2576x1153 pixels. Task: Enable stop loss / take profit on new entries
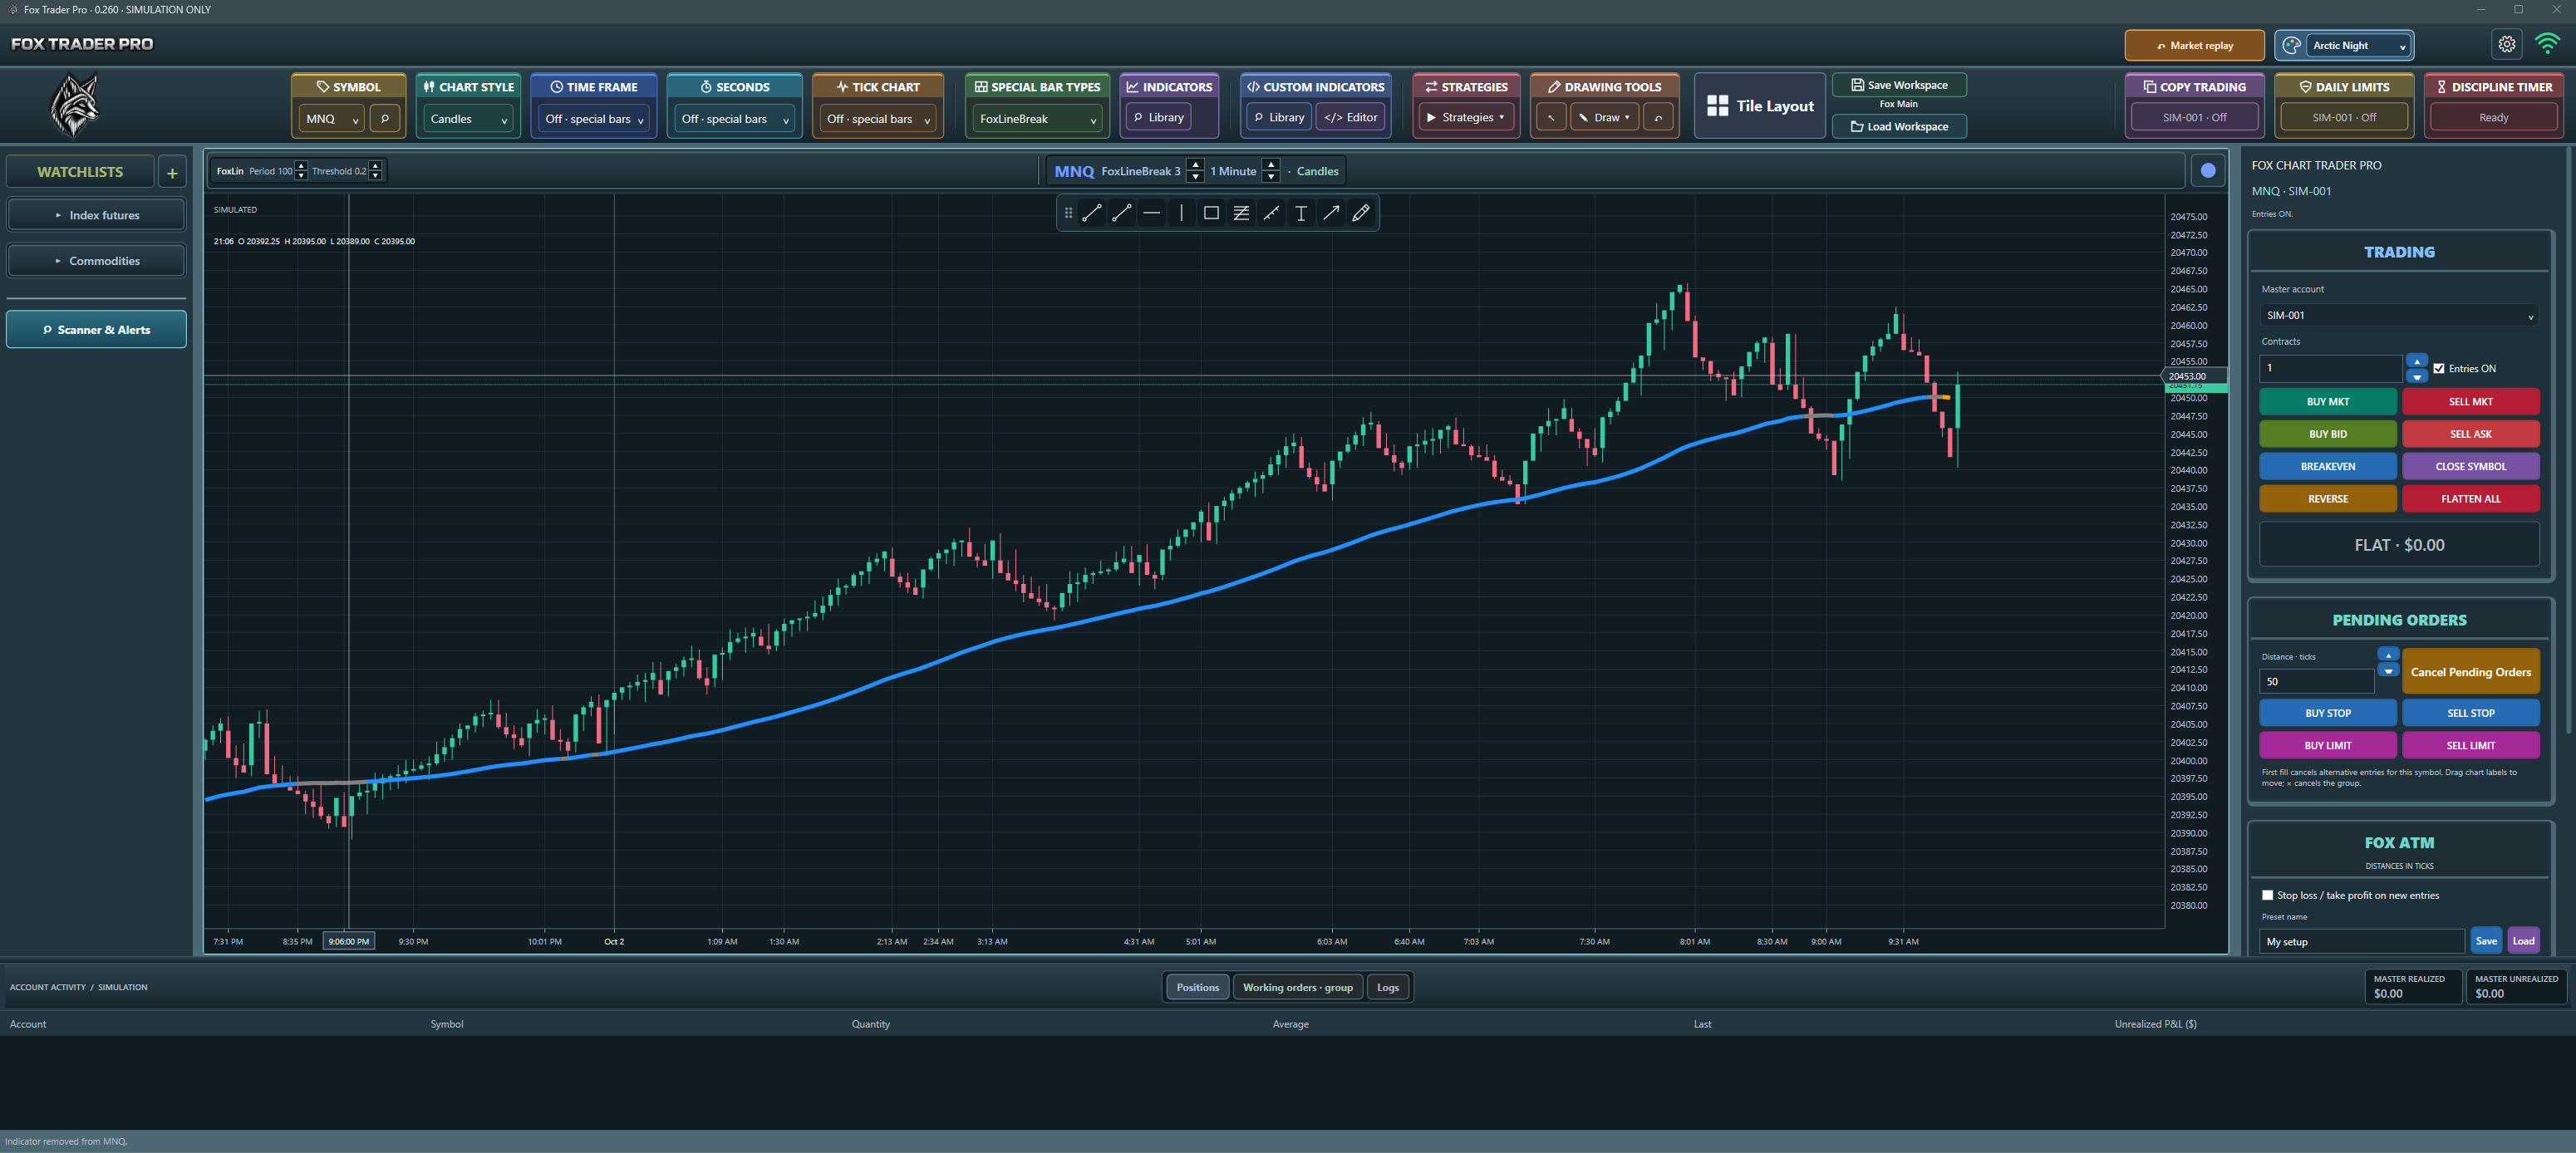pos(2268,895)
